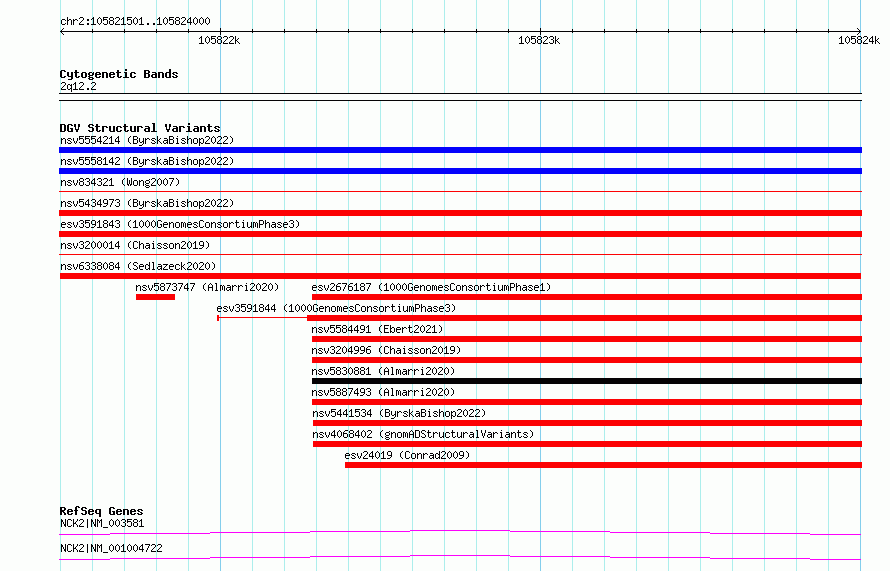Screen dimensions: 890x571
Task: Click the left arrowhead on the ruler
Action: pyautogui.click(x=62, y=32)
